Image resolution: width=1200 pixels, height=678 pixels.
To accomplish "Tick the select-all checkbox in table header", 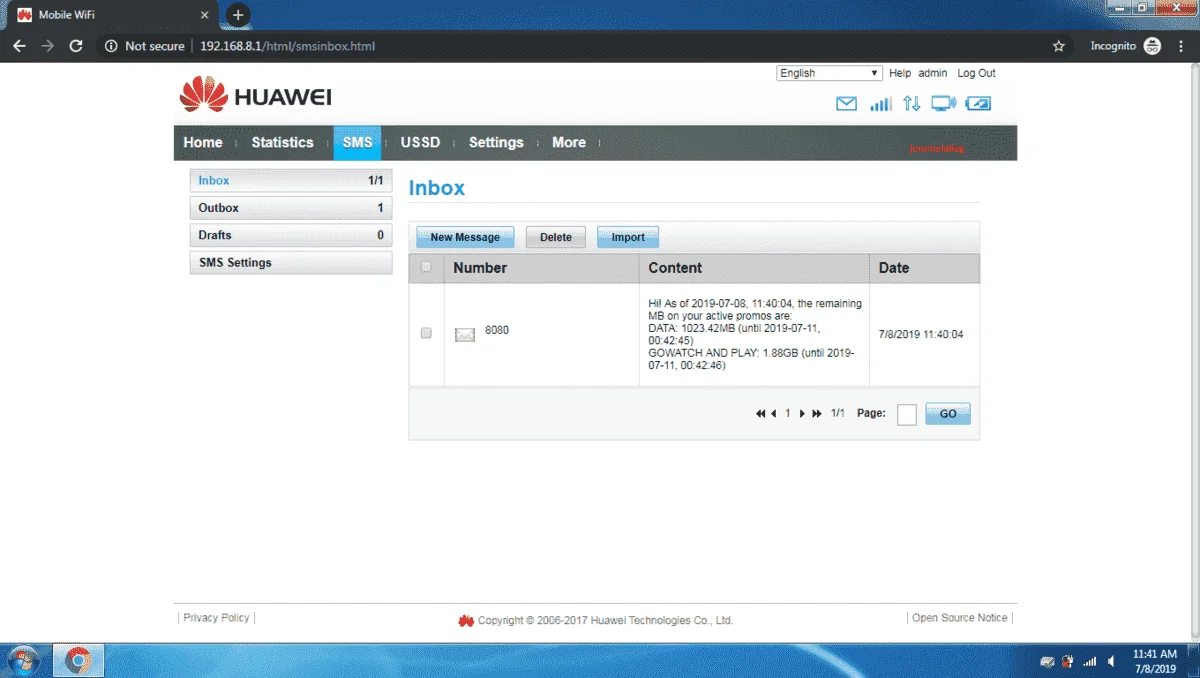I will [x=427, y=267].
